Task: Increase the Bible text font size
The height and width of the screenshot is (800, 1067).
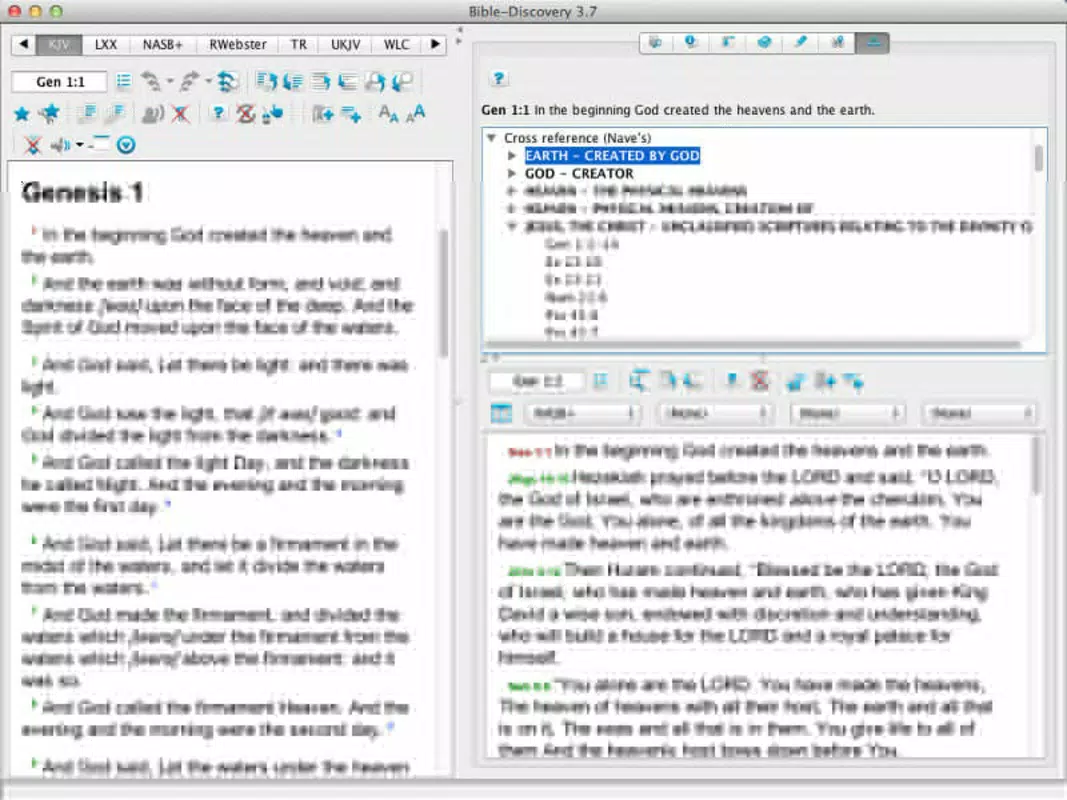Action: coord(415,114)
